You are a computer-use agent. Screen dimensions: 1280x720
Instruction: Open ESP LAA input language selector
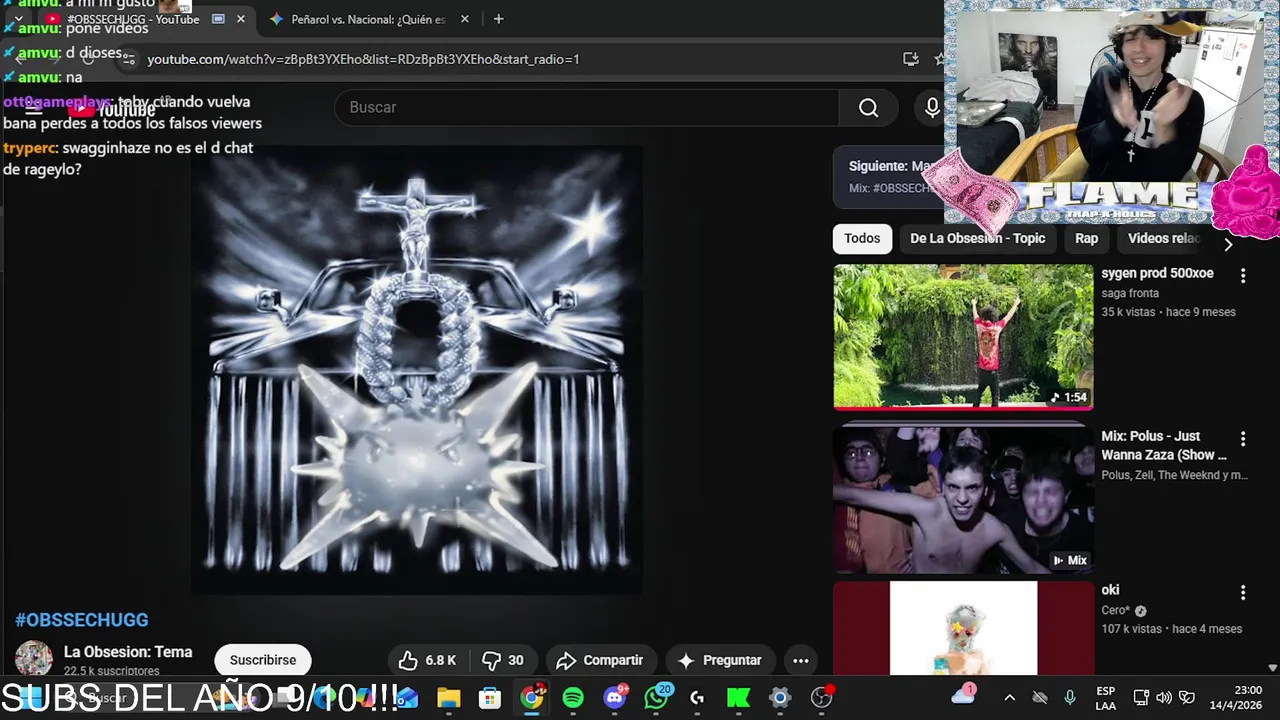1105,698
